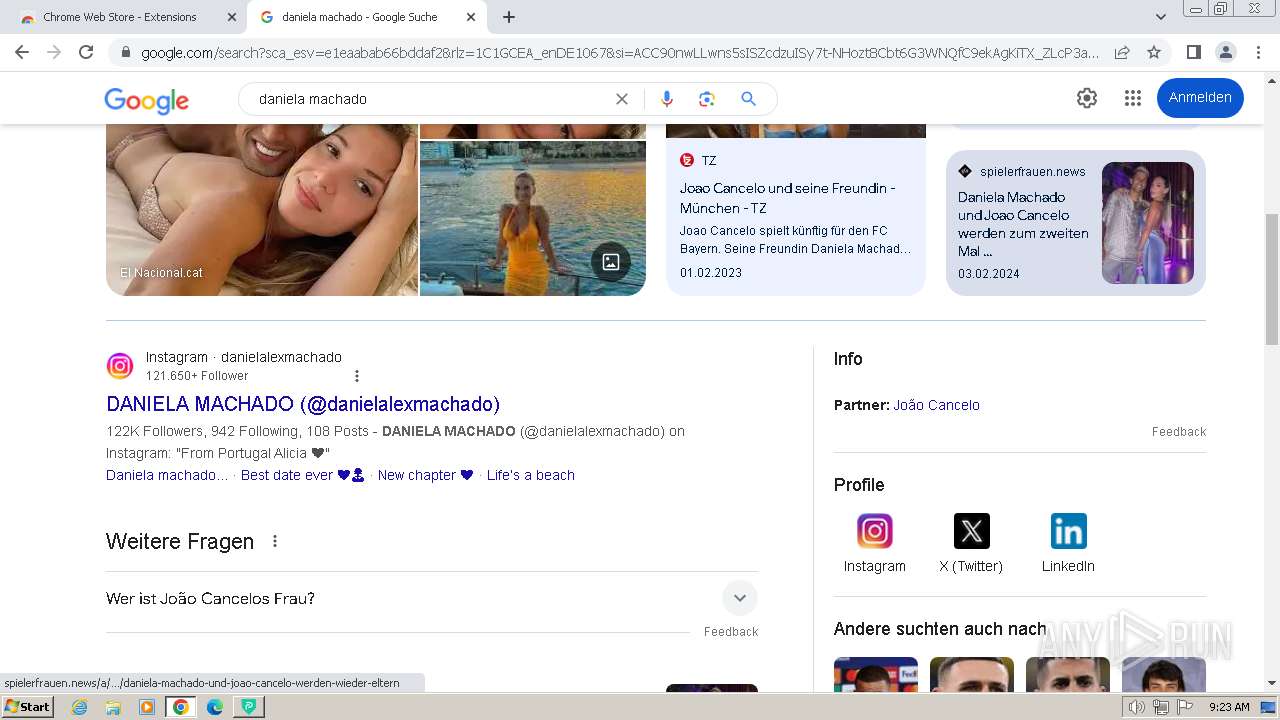Open TZ article about Joao Cancelo
Screen dimensions: 1280x720
pyautogui.click(x=796, y=210)
